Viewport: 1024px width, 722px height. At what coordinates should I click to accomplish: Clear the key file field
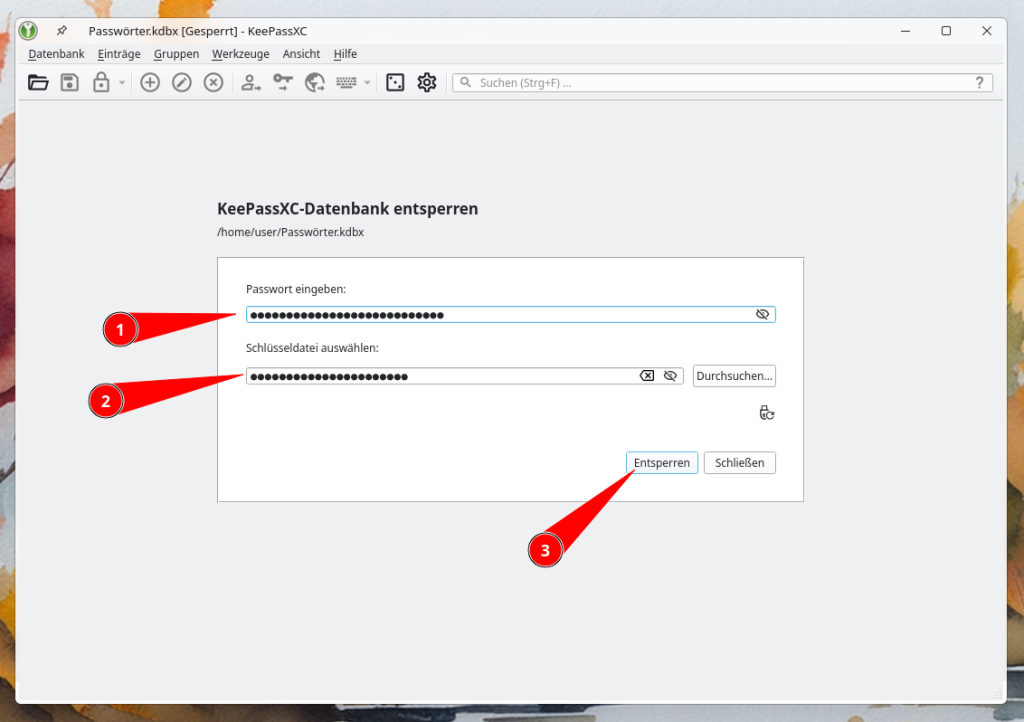coord(647,376)
